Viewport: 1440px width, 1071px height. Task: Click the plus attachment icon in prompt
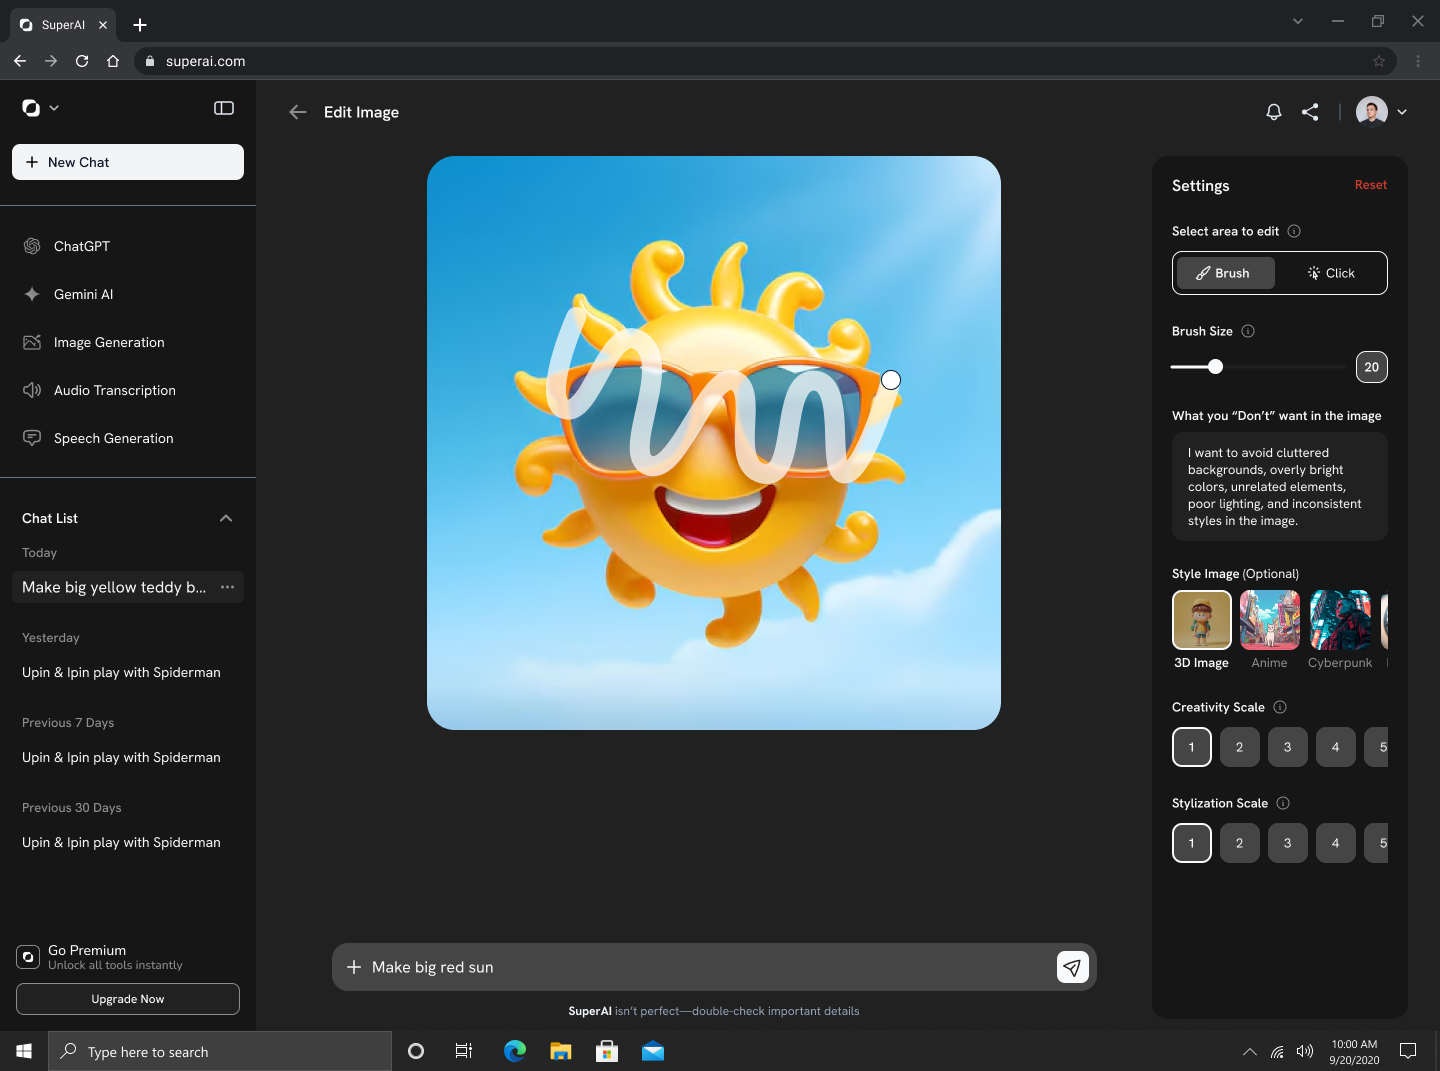(x=354, y=967)
